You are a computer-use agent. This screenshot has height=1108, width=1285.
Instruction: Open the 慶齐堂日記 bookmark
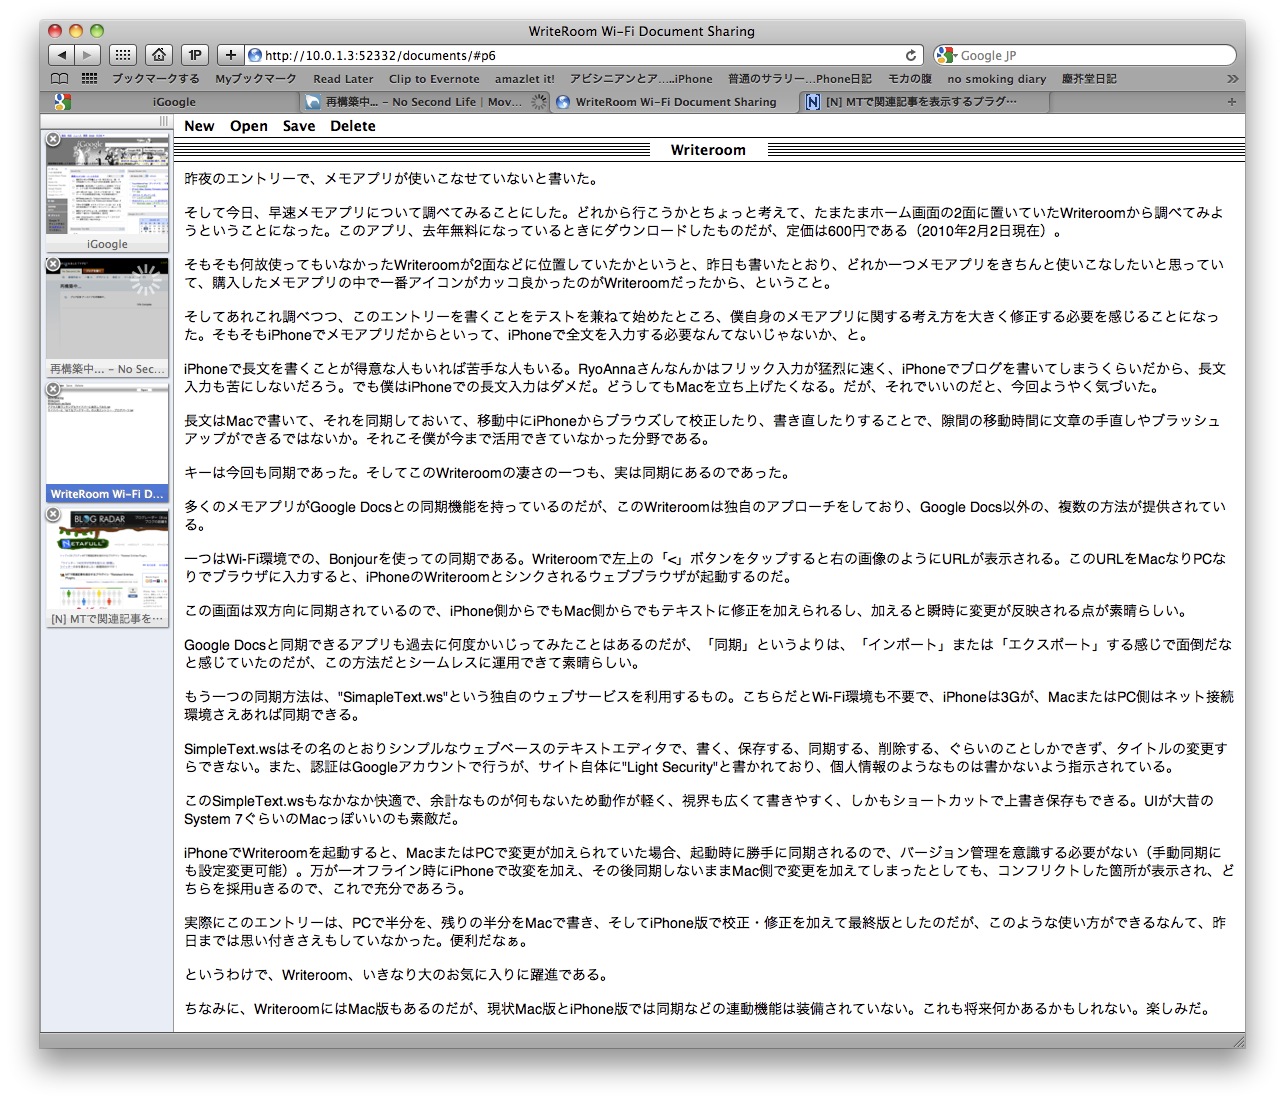[1089, 78]
